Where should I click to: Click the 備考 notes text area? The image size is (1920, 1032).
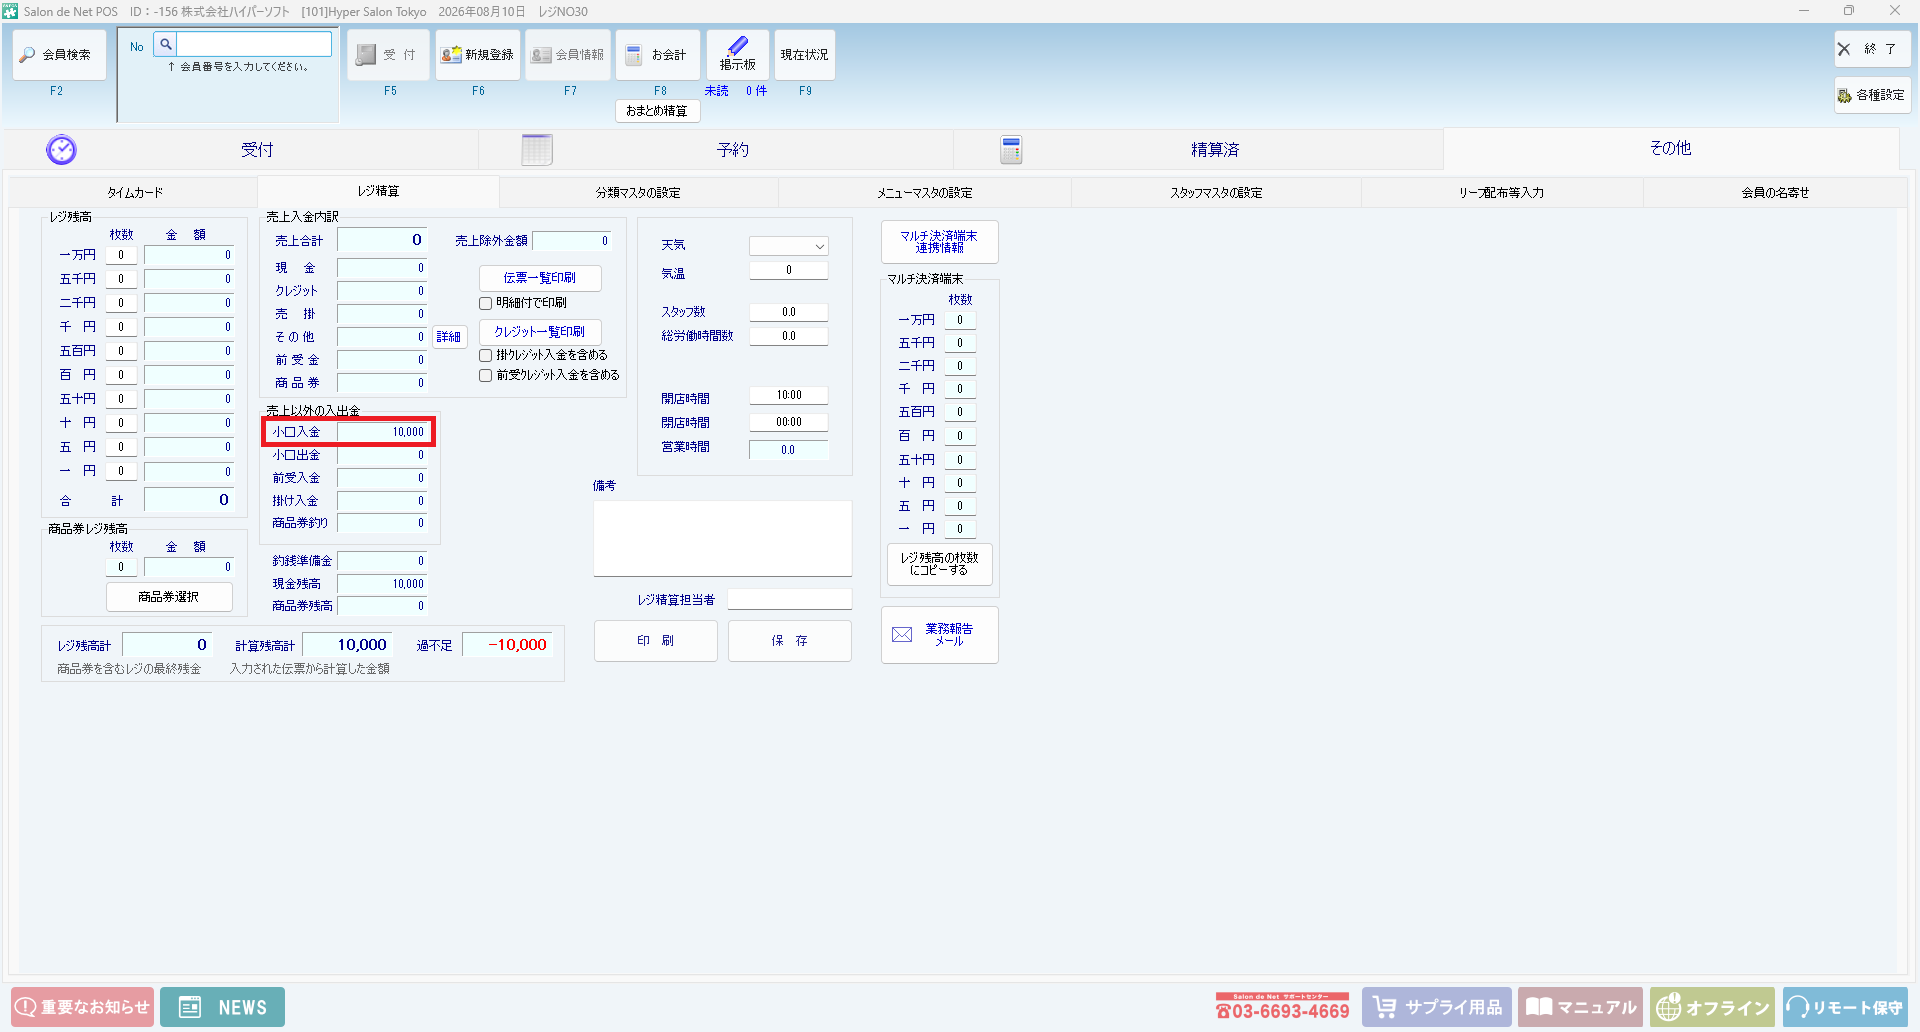tap(723, 538)
